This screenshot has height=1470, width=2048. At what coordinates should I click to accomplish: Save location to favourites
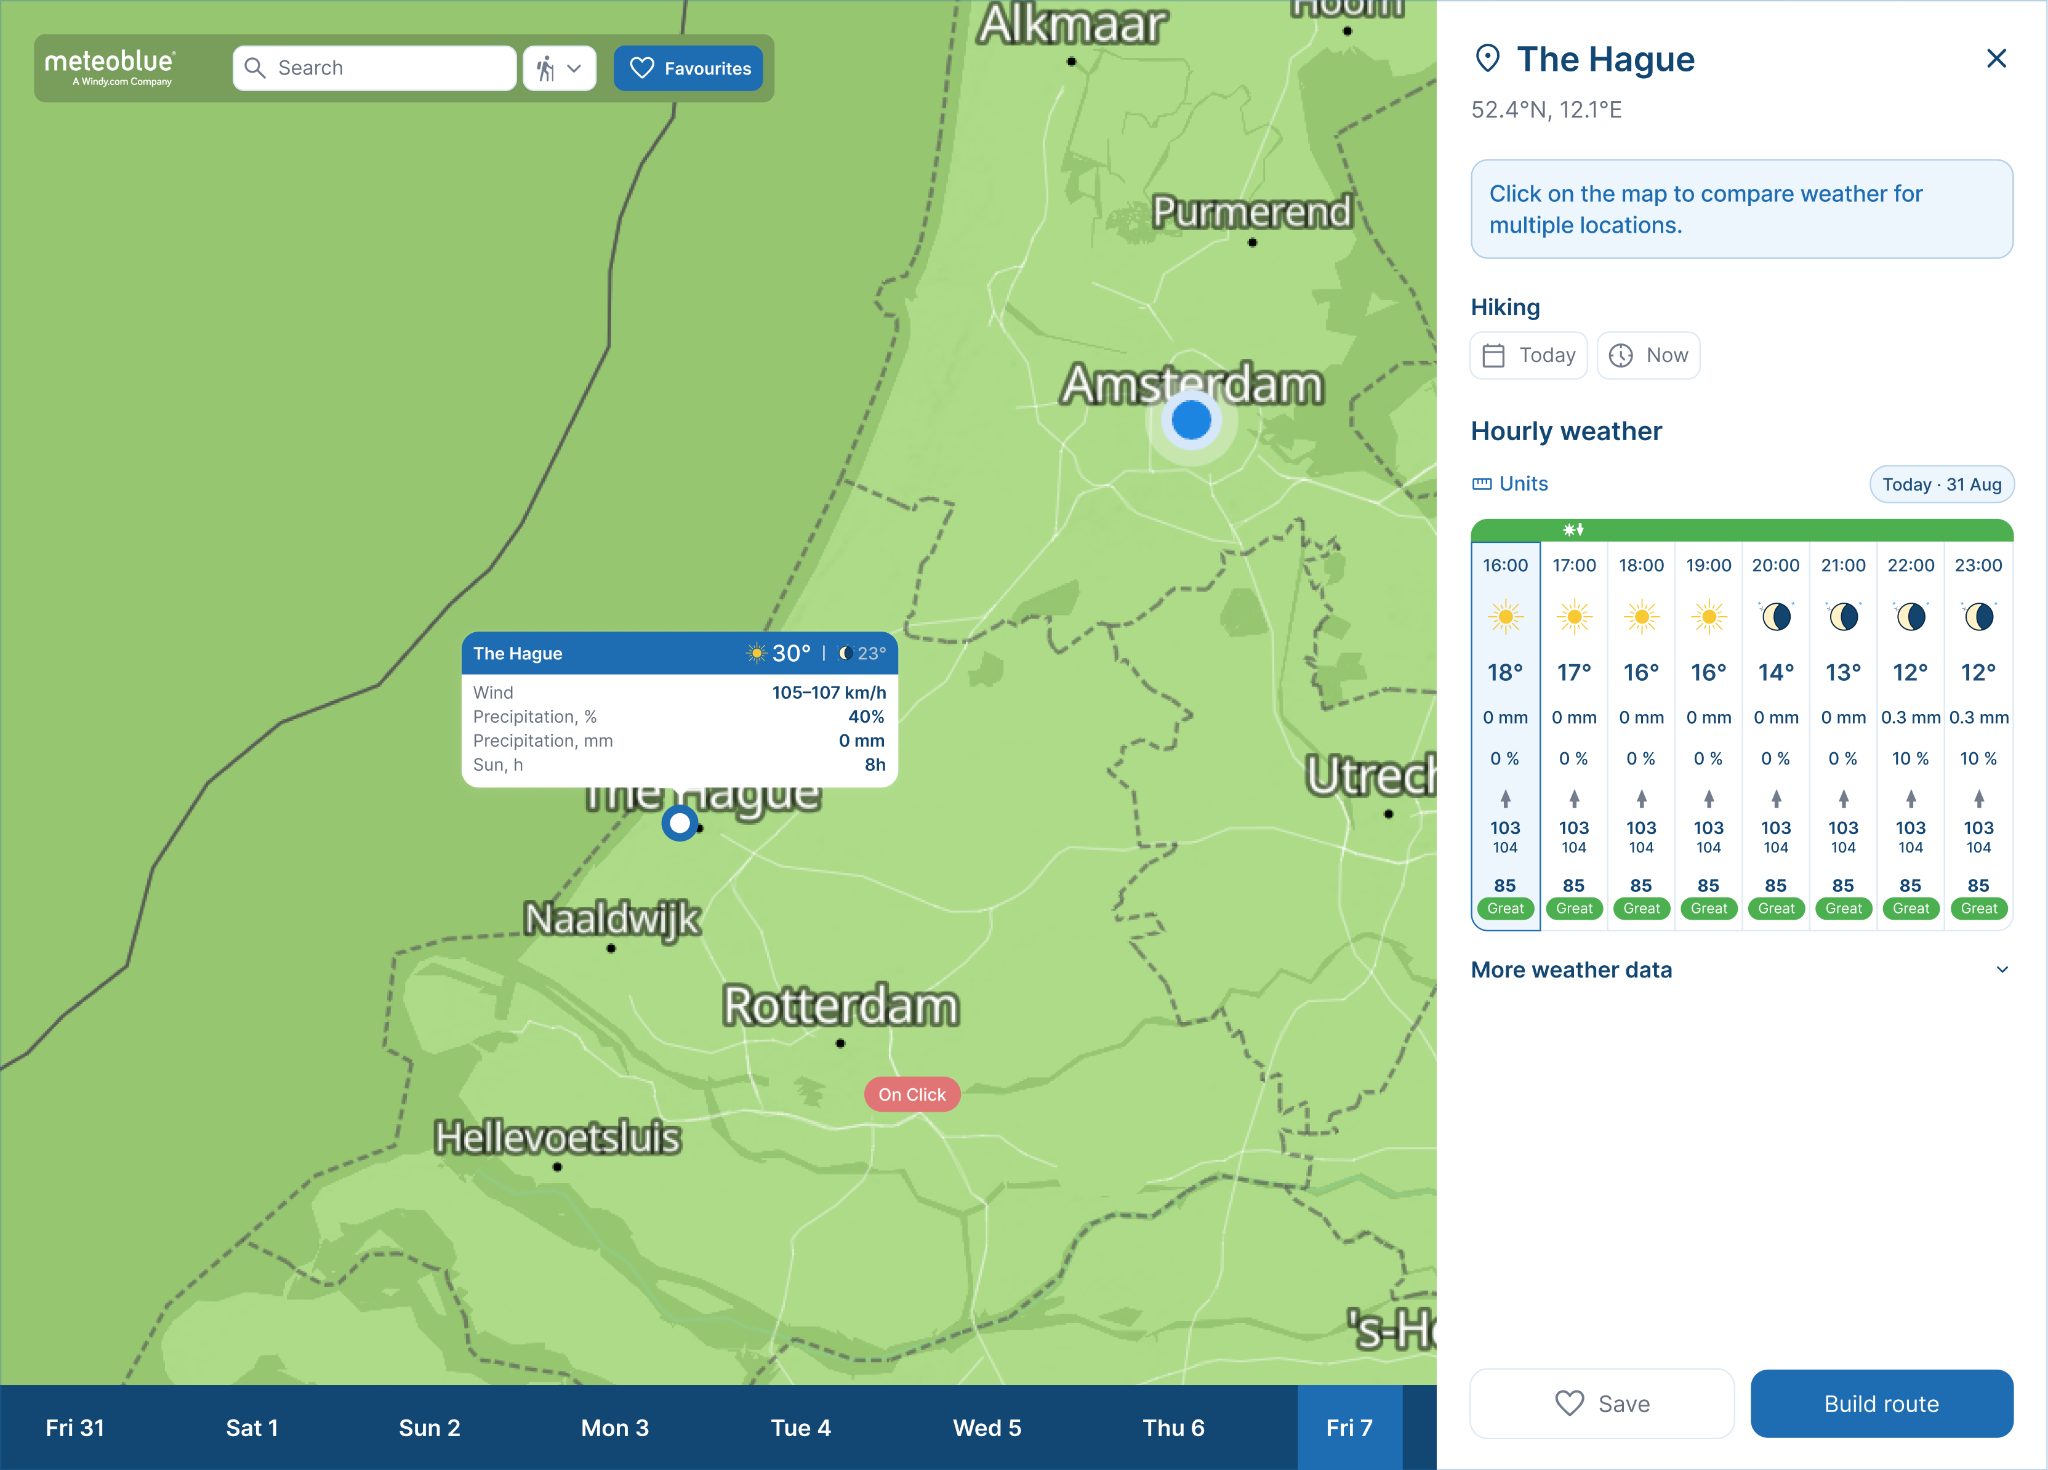[1602, 1403]
